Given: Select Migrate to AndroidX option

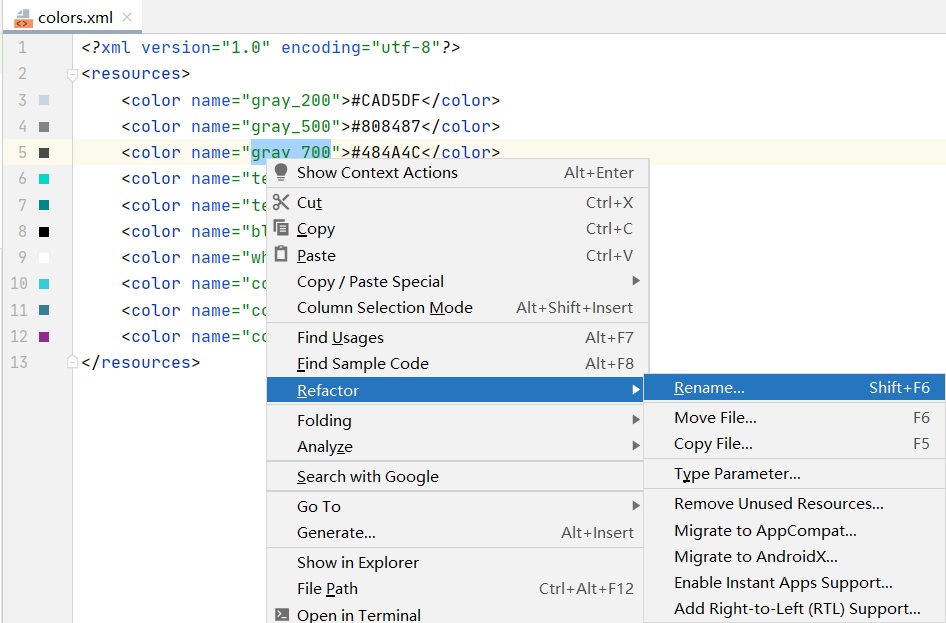Looking at the screenshot, I should pyautogui.click(x=755, y=557).
